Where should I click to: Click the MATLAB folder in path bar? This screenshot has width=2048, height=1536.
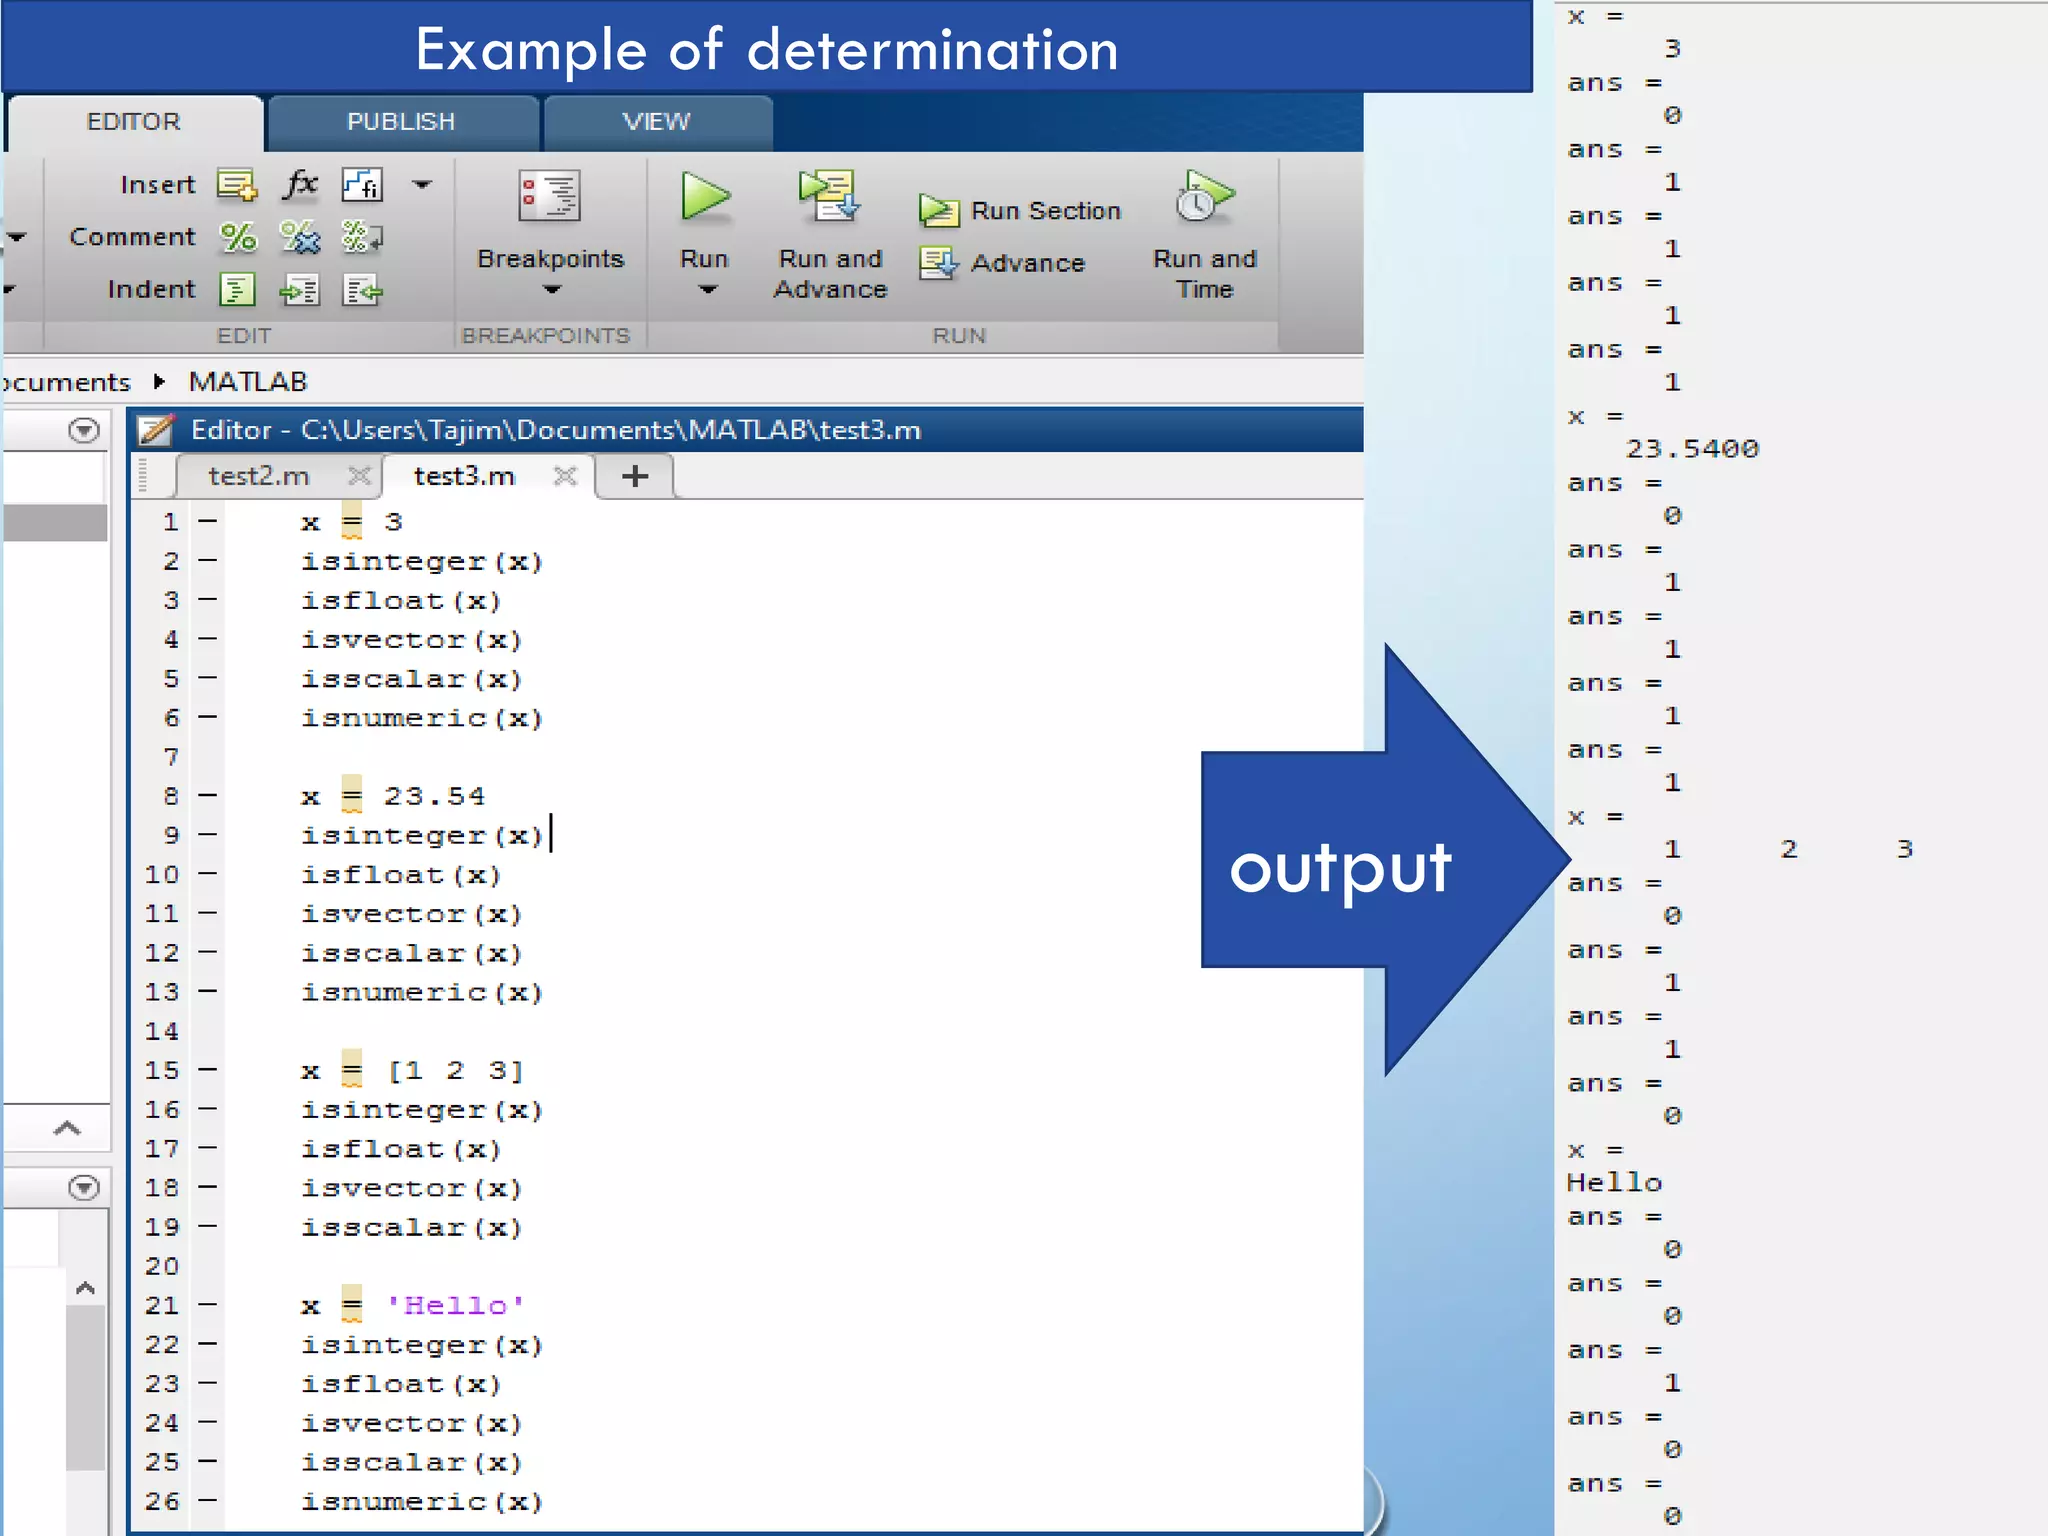click(x=248, y=382)
